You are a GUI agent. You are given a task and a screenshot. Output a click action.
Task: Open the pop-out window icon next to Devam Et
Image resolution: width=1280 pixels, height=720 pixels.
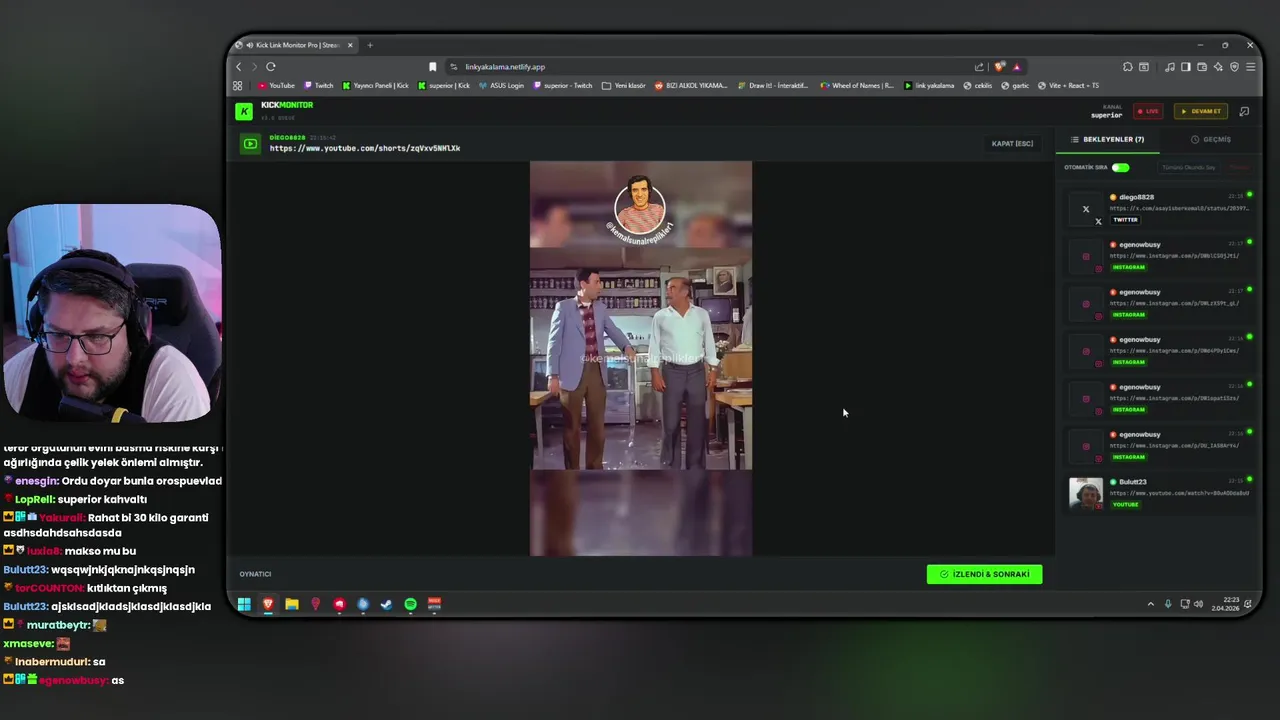(1244, 111)
